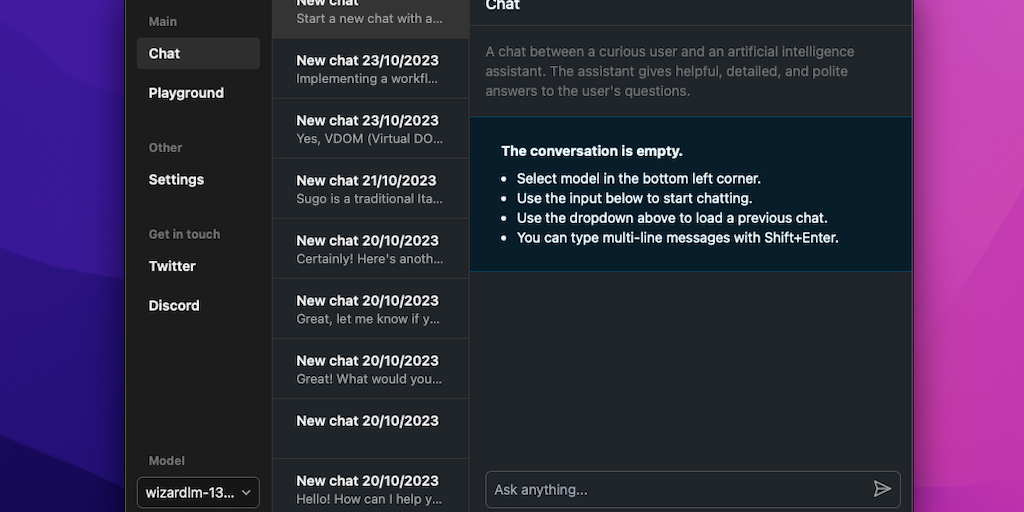Open the Discord link in sidebar
Viewport: 1024px width, 512px height.
tap(198, 306)
